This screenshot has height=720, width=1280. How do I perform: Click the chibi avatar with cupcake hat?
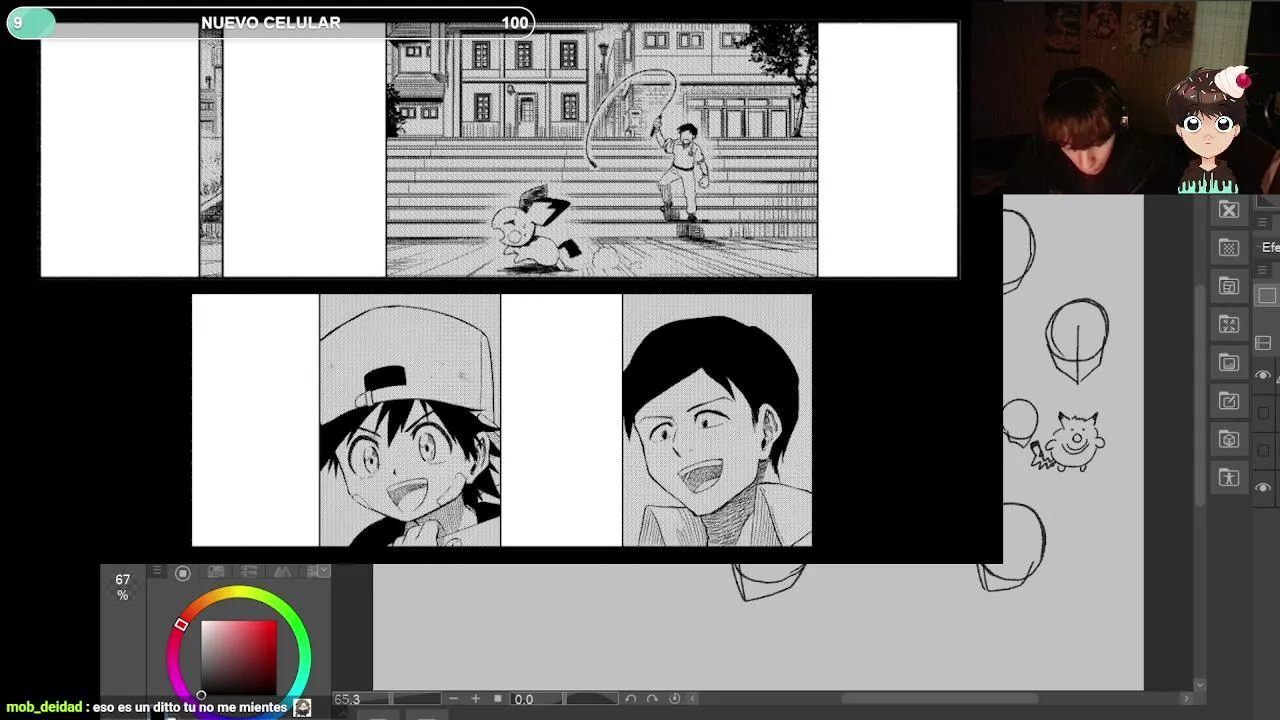1212,130
